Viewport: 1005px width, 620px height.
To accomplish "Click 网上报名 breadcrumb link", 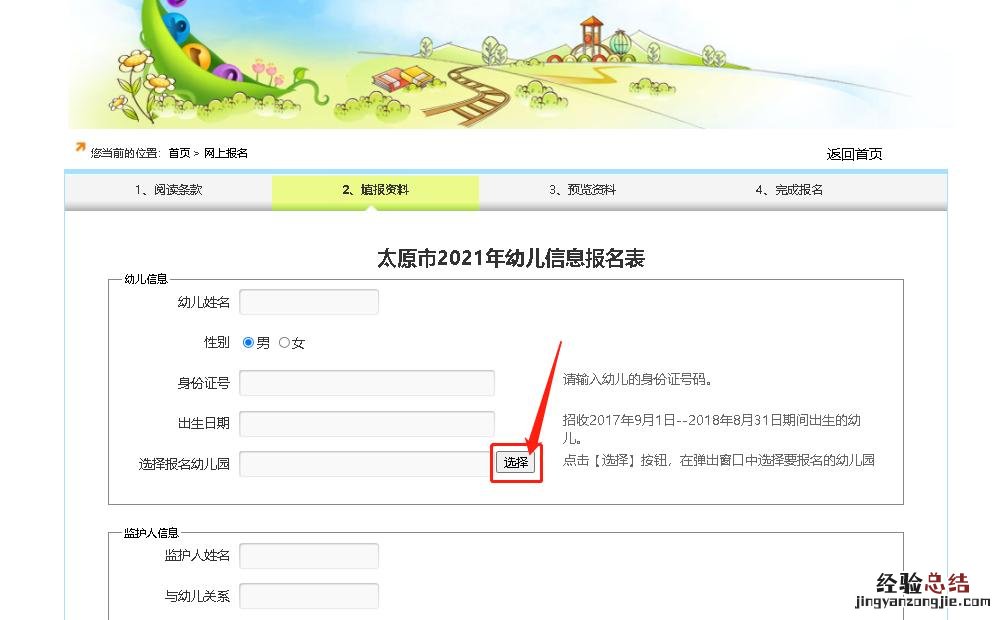I will (226, 153).
